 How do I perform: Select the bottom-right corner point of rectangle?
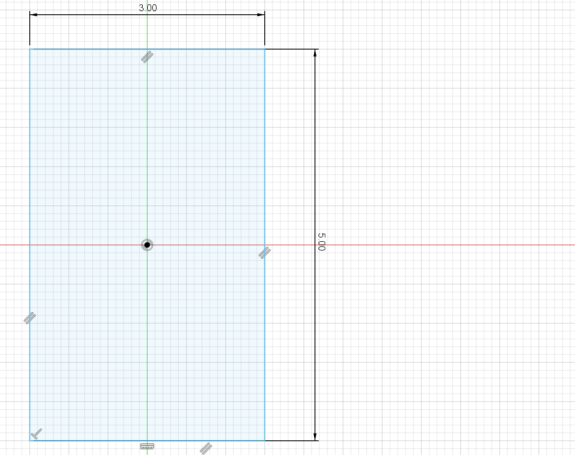coord(265,440)
